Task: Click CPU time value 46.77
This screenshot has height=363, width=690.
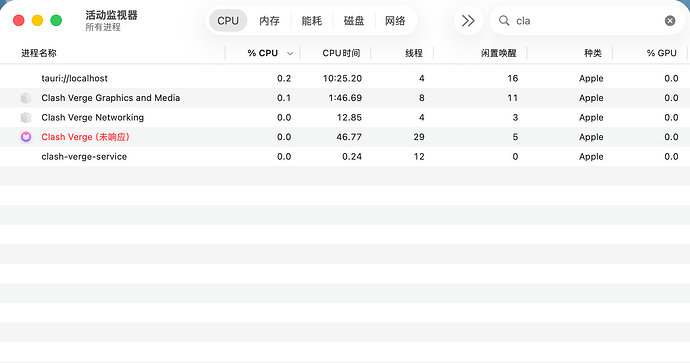Action: 349,137
